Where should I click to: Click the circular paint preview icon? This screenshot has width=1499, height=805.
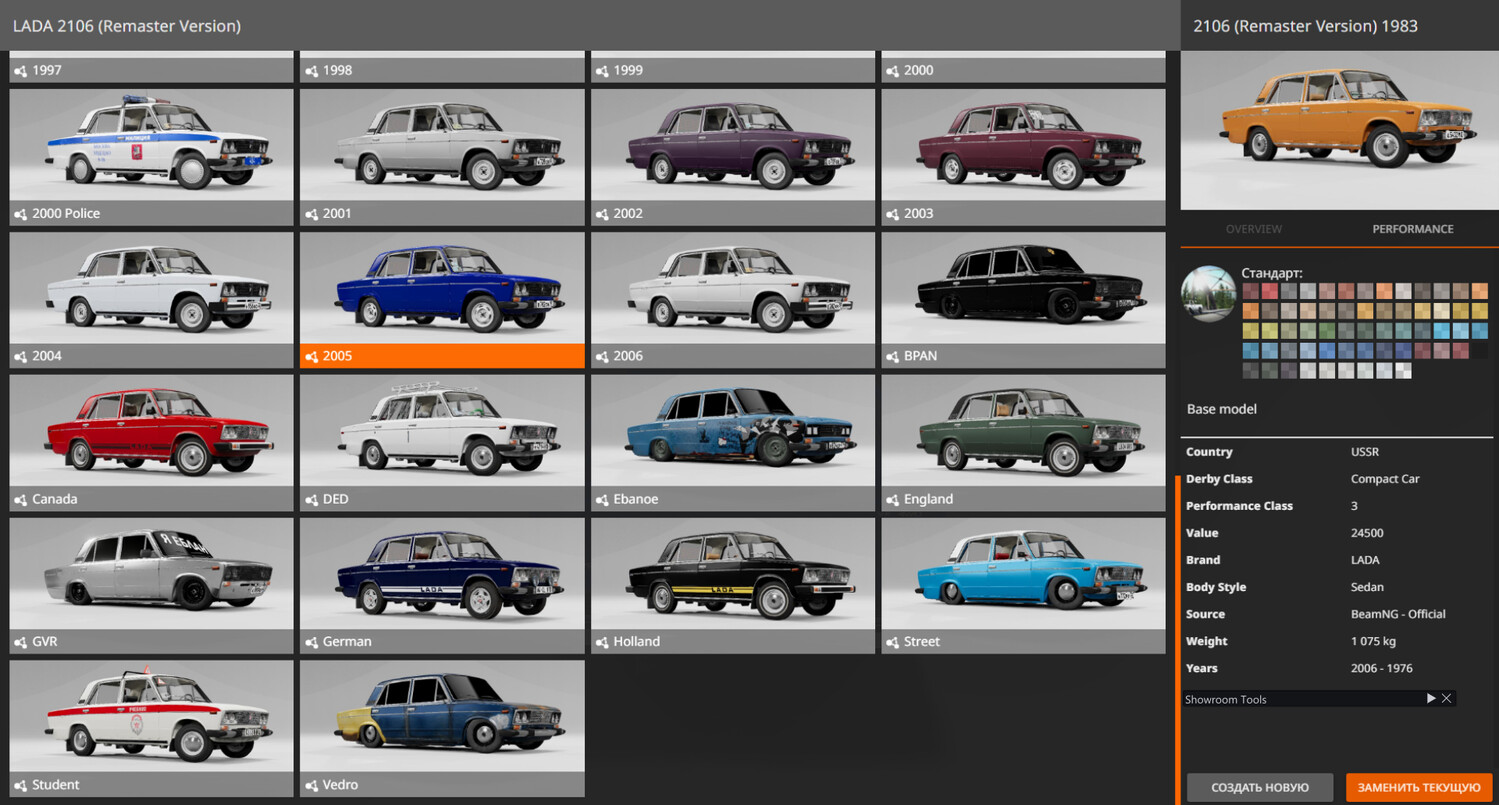[1208, 294]
